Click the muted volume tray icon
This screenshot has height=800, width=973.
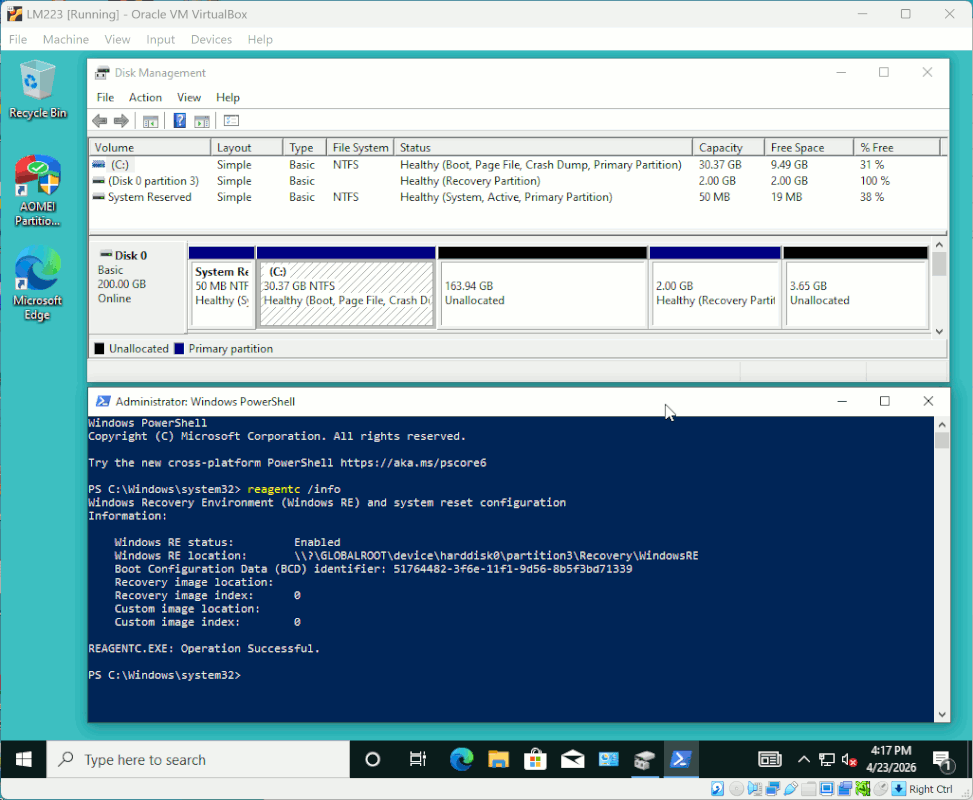(849, 760)
